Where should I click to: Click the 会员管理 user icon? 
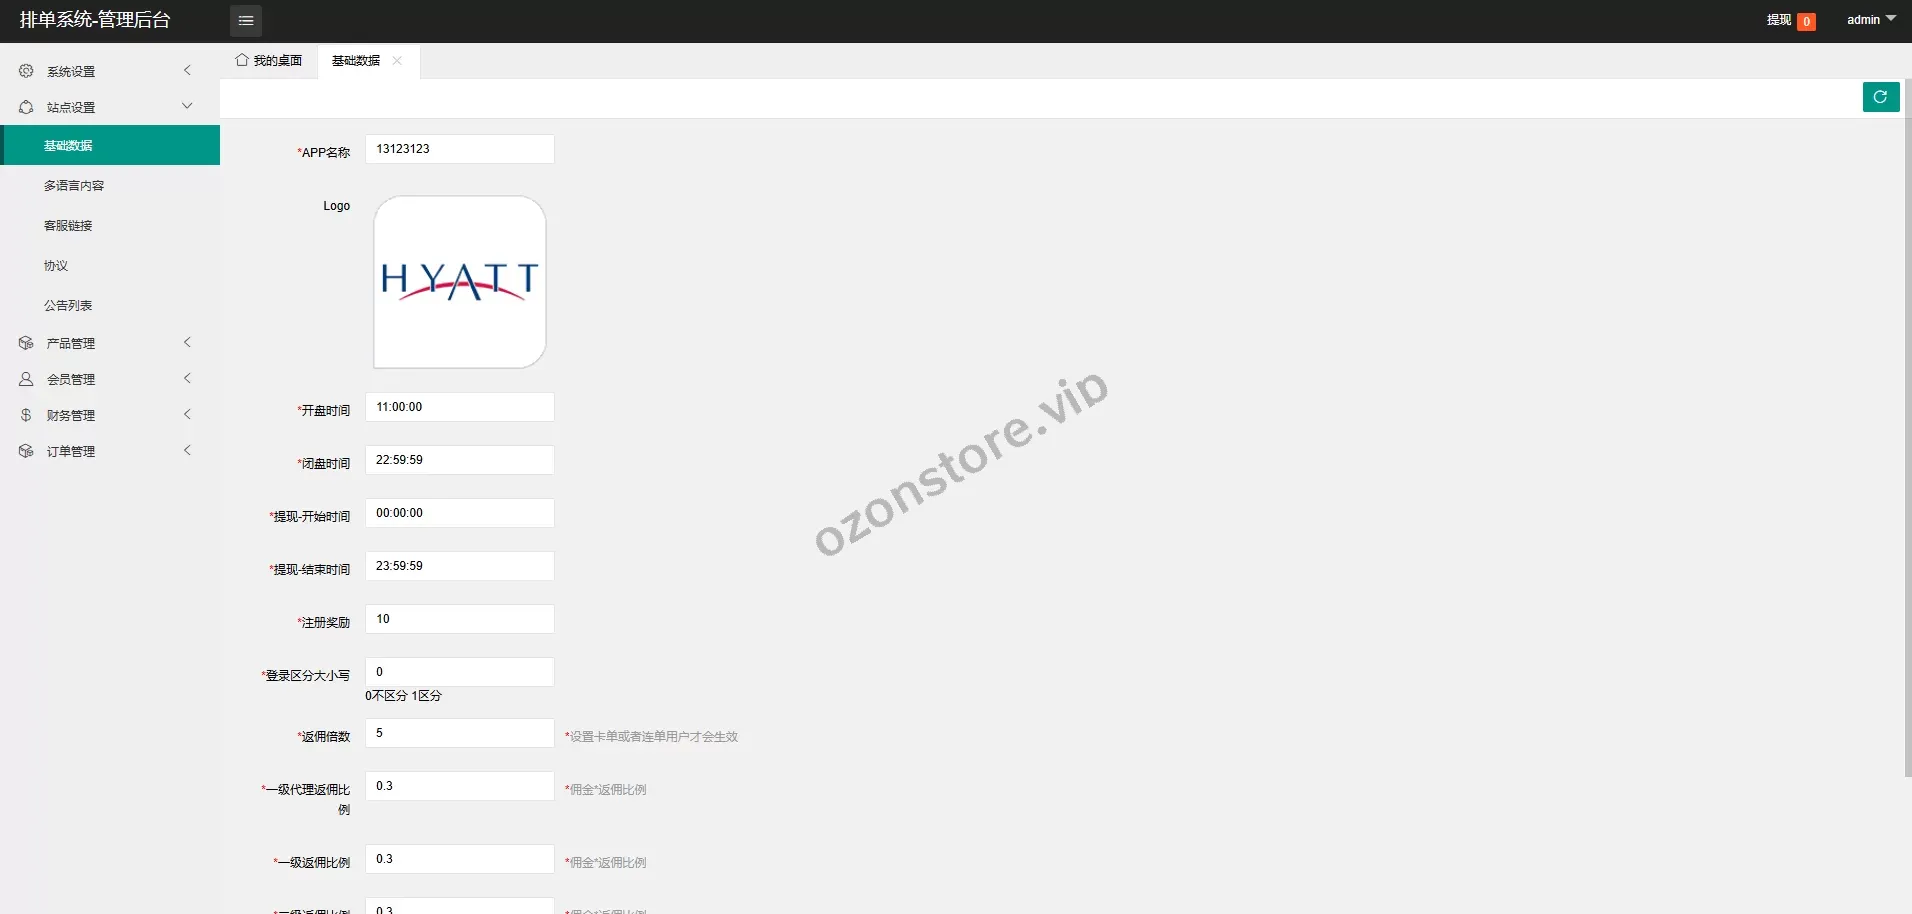26,379
